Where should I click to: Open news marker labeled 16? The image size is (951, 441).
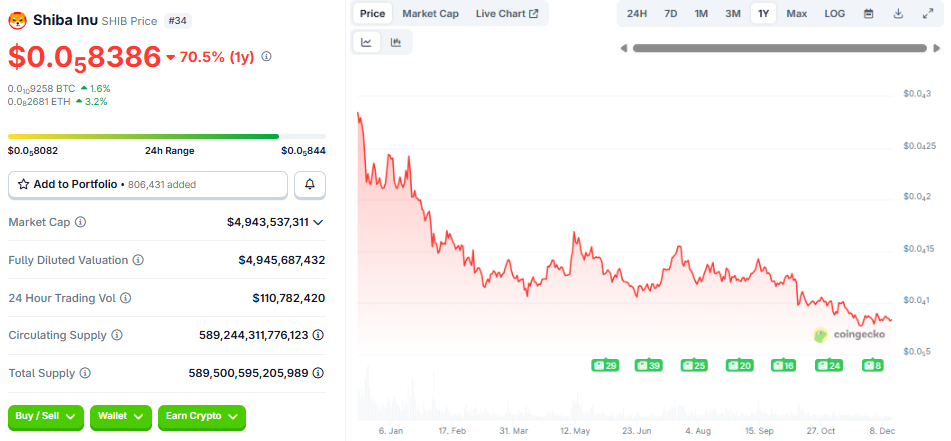tap(785, 365)
